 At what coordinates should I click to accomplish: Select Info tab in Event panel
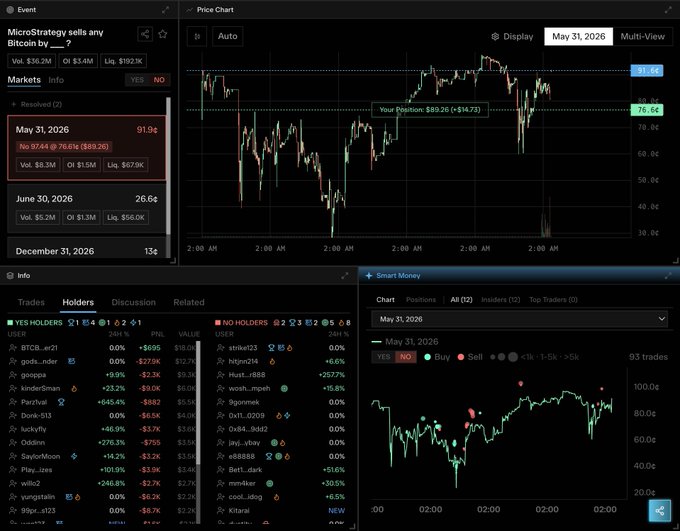56,80
